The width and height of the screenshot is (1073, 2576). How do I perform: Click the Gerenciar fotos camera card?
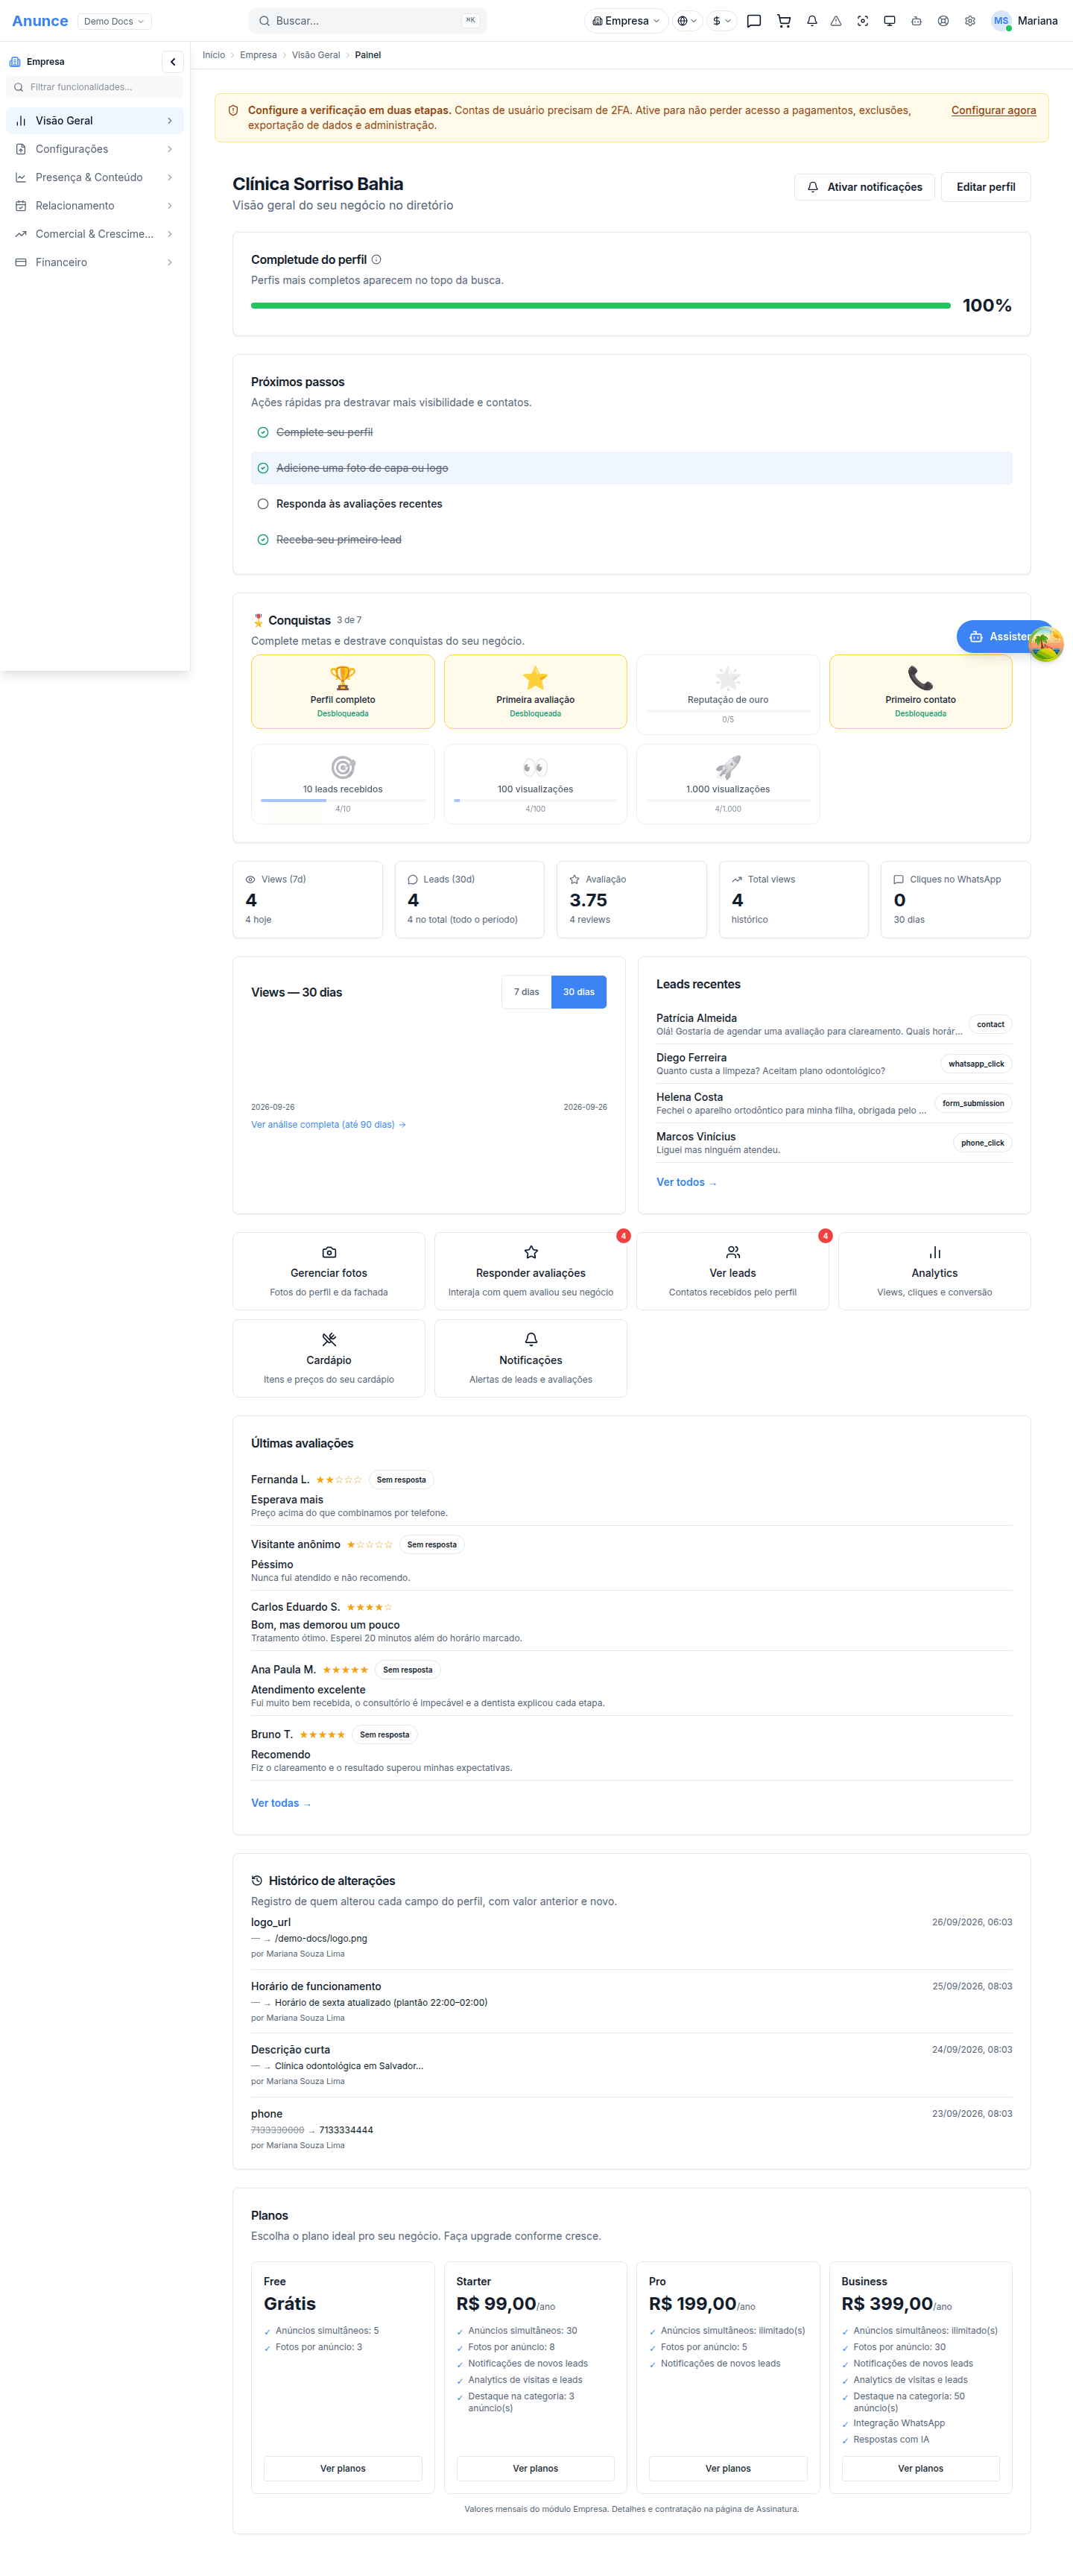tap(329, 1271)
